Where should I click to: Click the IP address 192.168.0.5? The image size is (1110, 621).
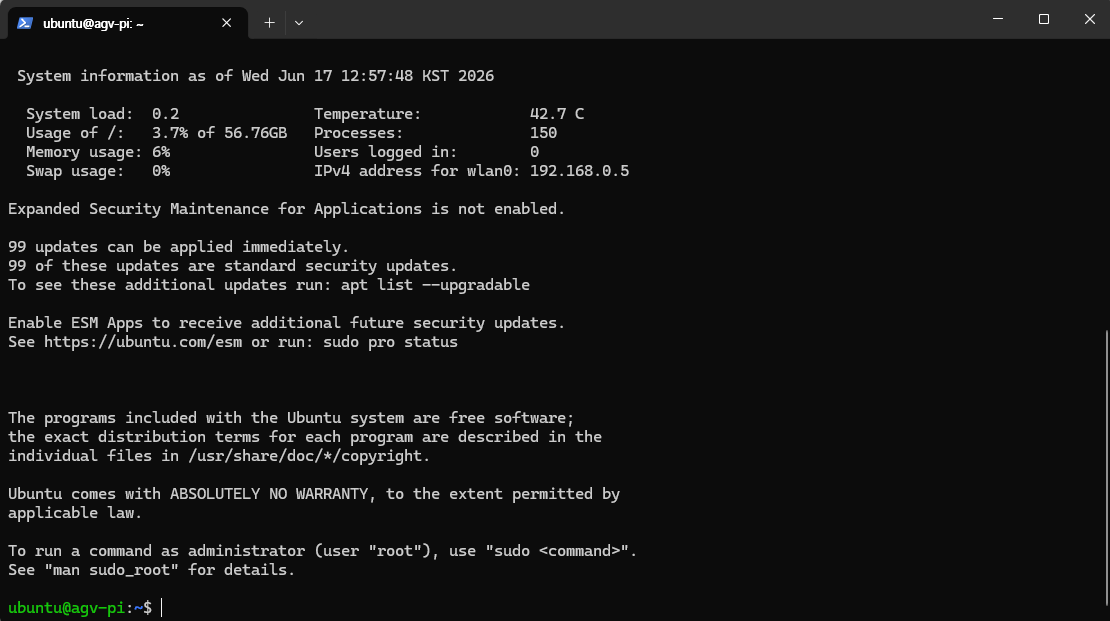click(x=579, y=171)
